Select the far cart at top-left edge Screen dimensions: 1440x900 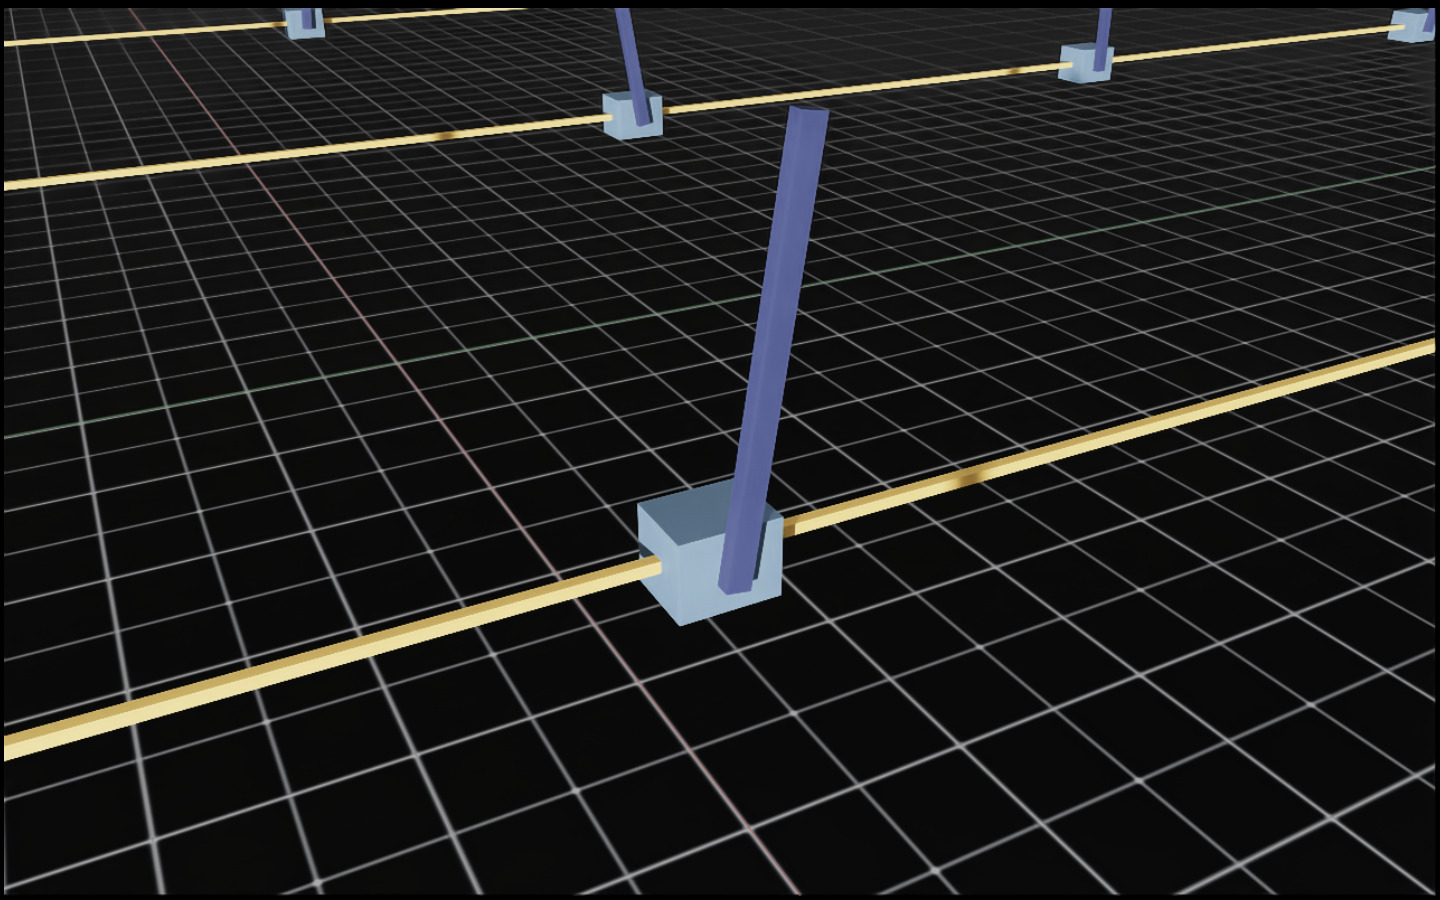coord(303,24)
